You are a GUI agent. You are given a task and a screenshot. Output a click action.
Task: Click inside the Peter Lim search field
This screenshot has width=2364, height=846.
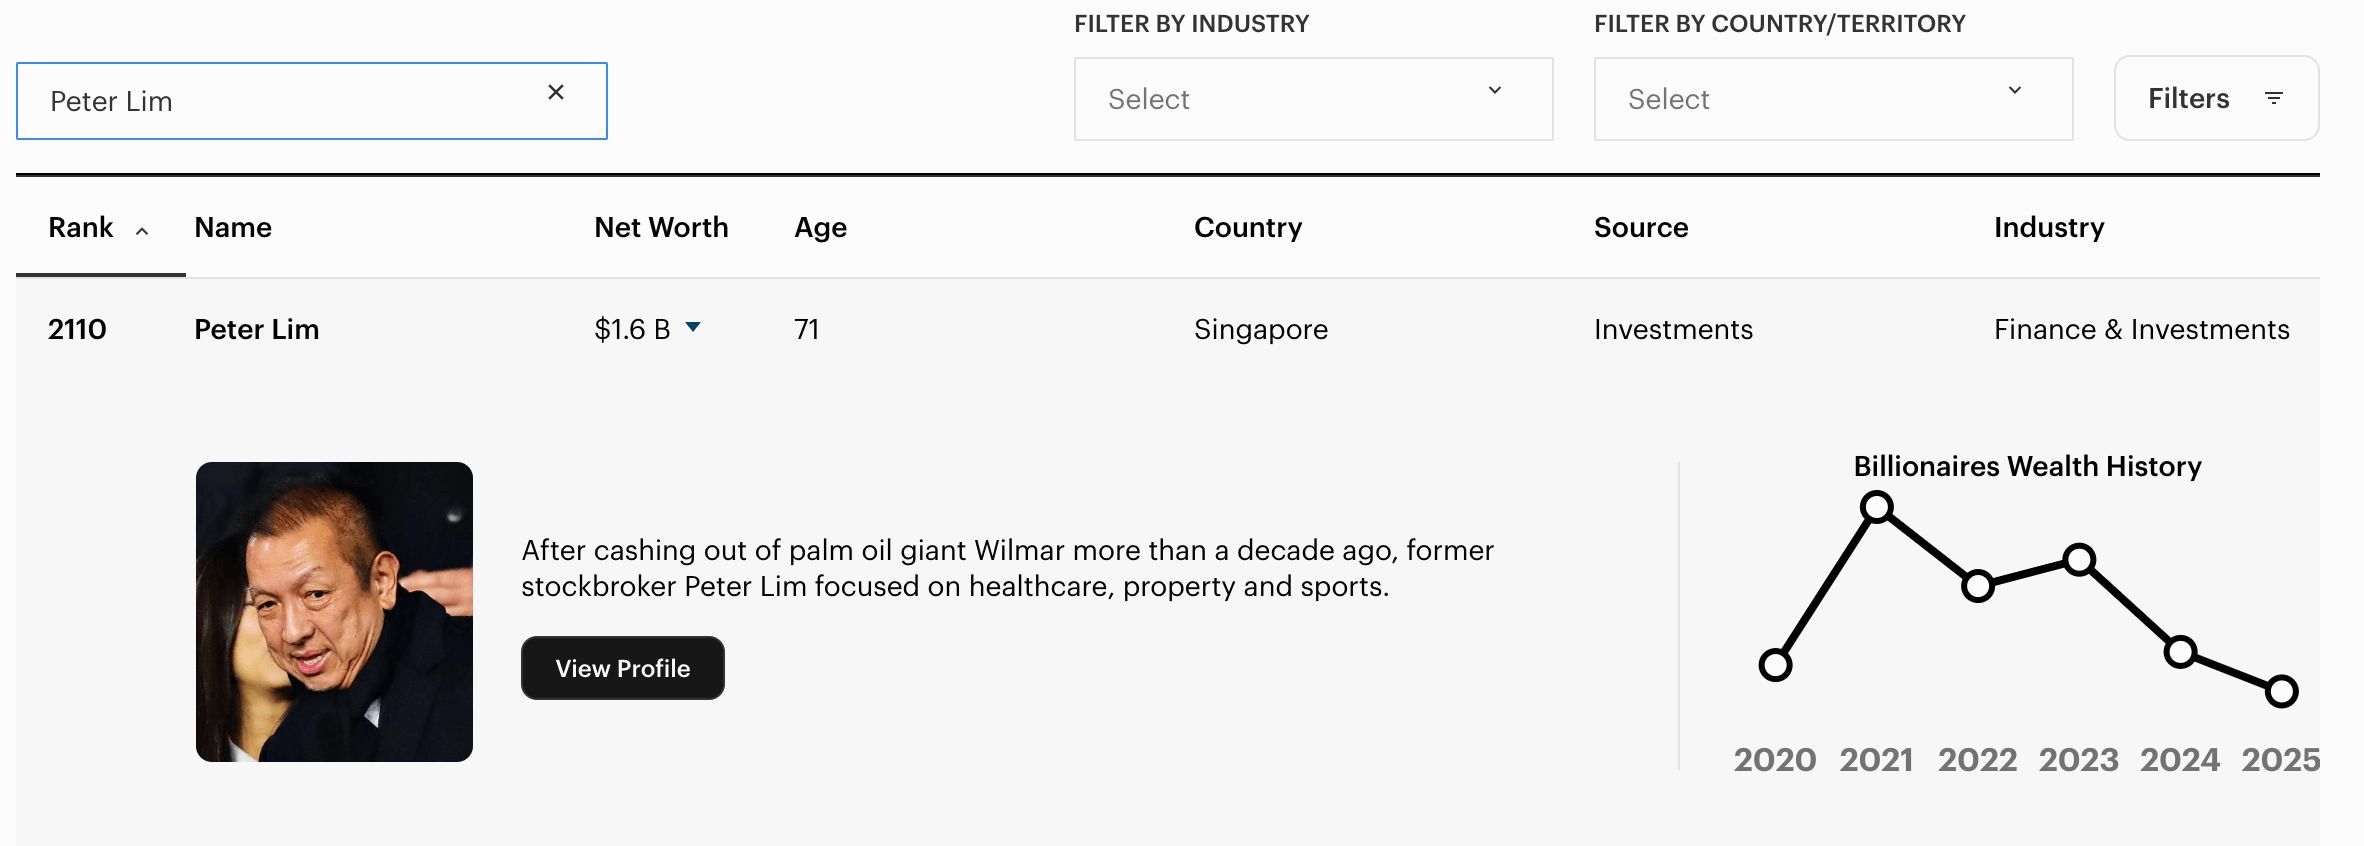tap(300, 100)
